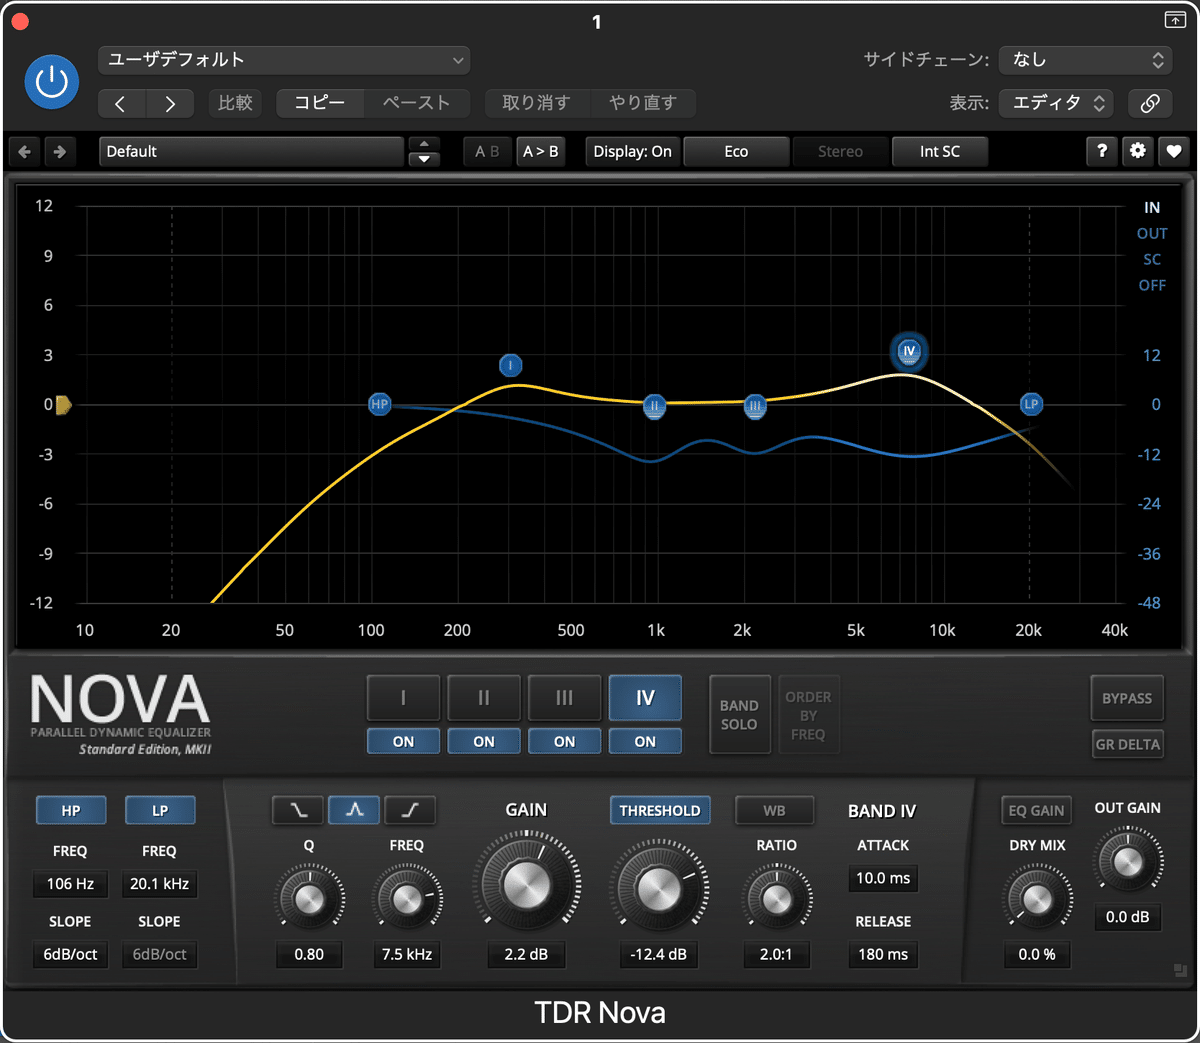Click the HP slope 6dB/oct selector
The image size is (1200, 1043).
(x=70, y=954)
